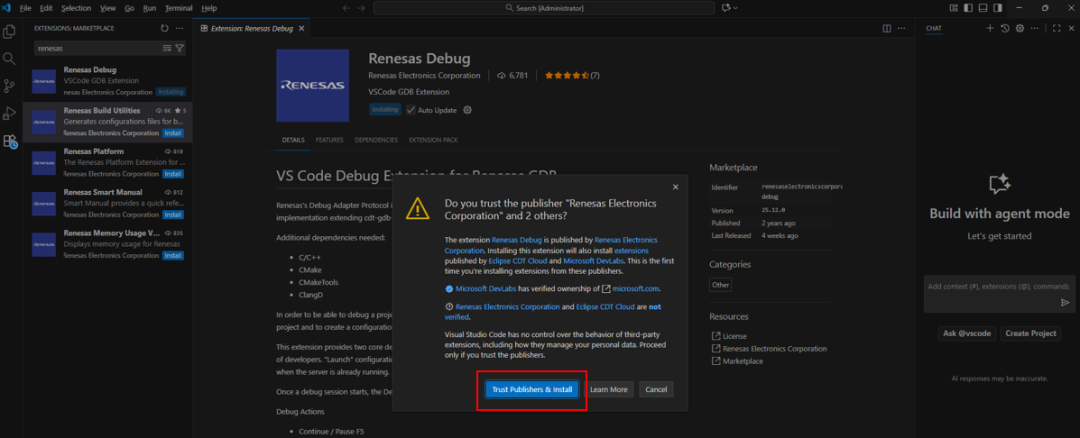Open the Terminal menu

180,8
